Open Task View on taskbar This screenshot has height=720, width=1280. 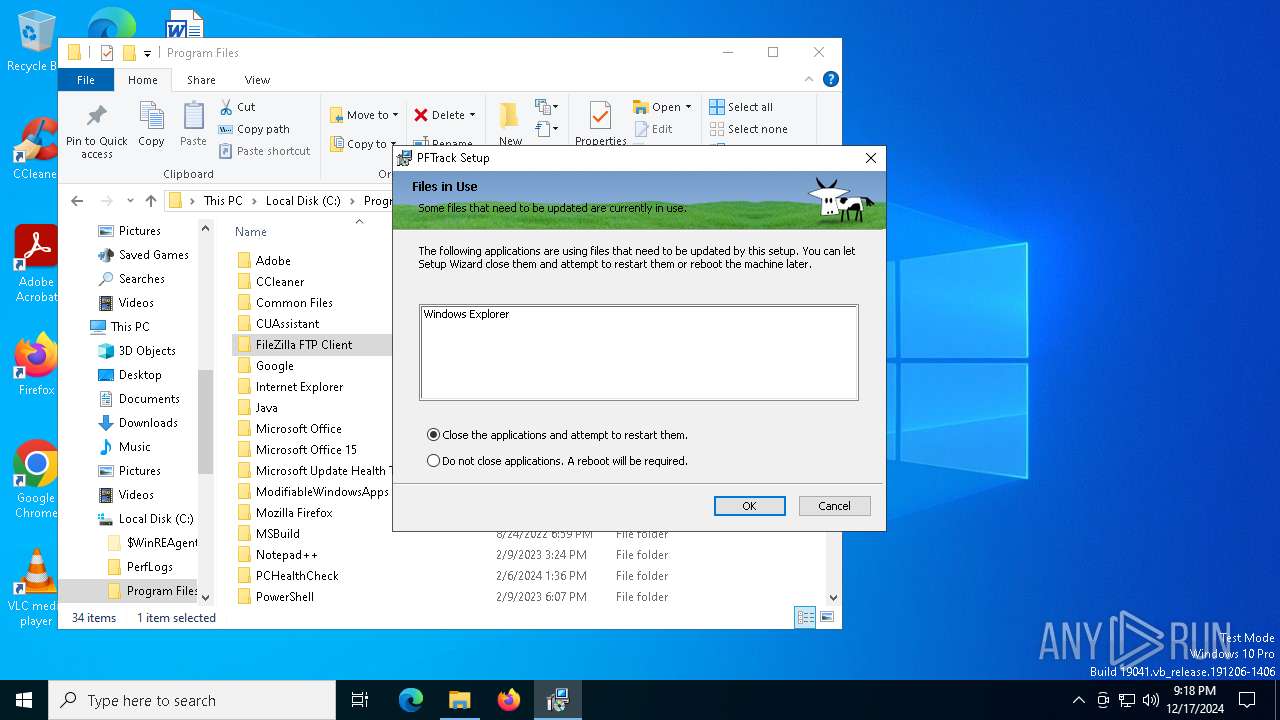360,700
